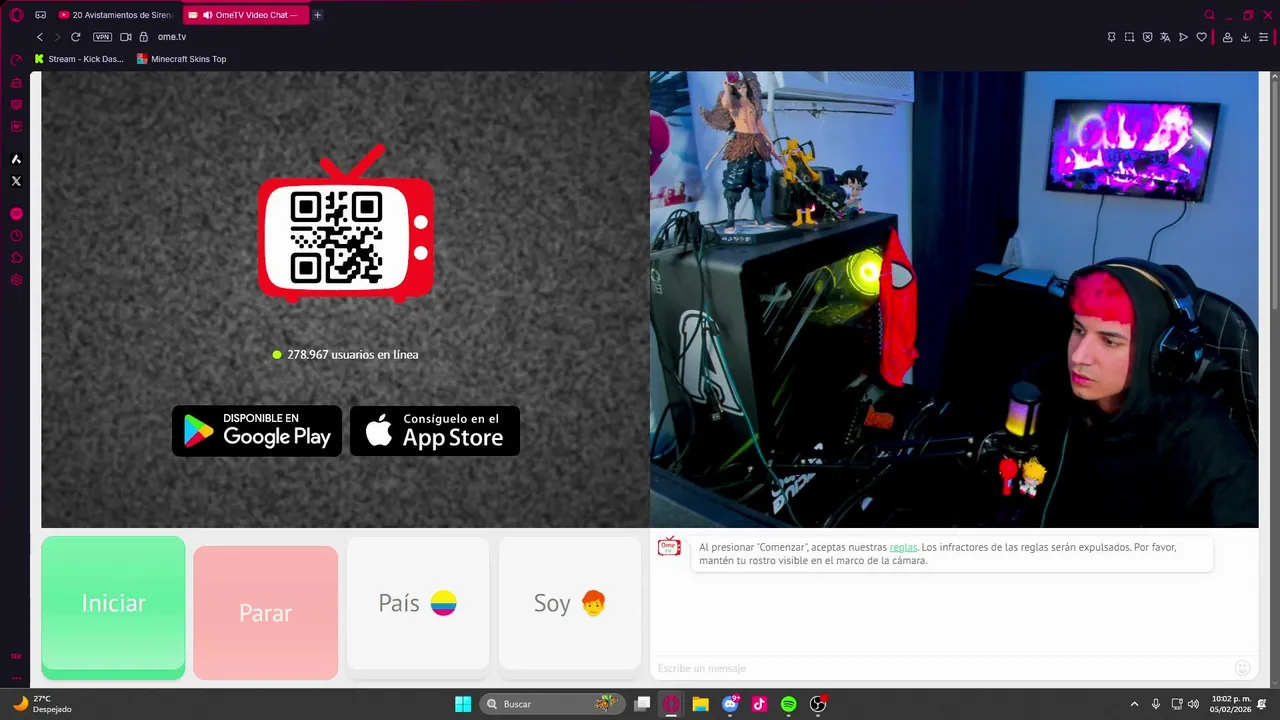This screenshot has height=720, width=1280.
Task: Focus the Escribe un mensaje field
Action: coord(940,668)
